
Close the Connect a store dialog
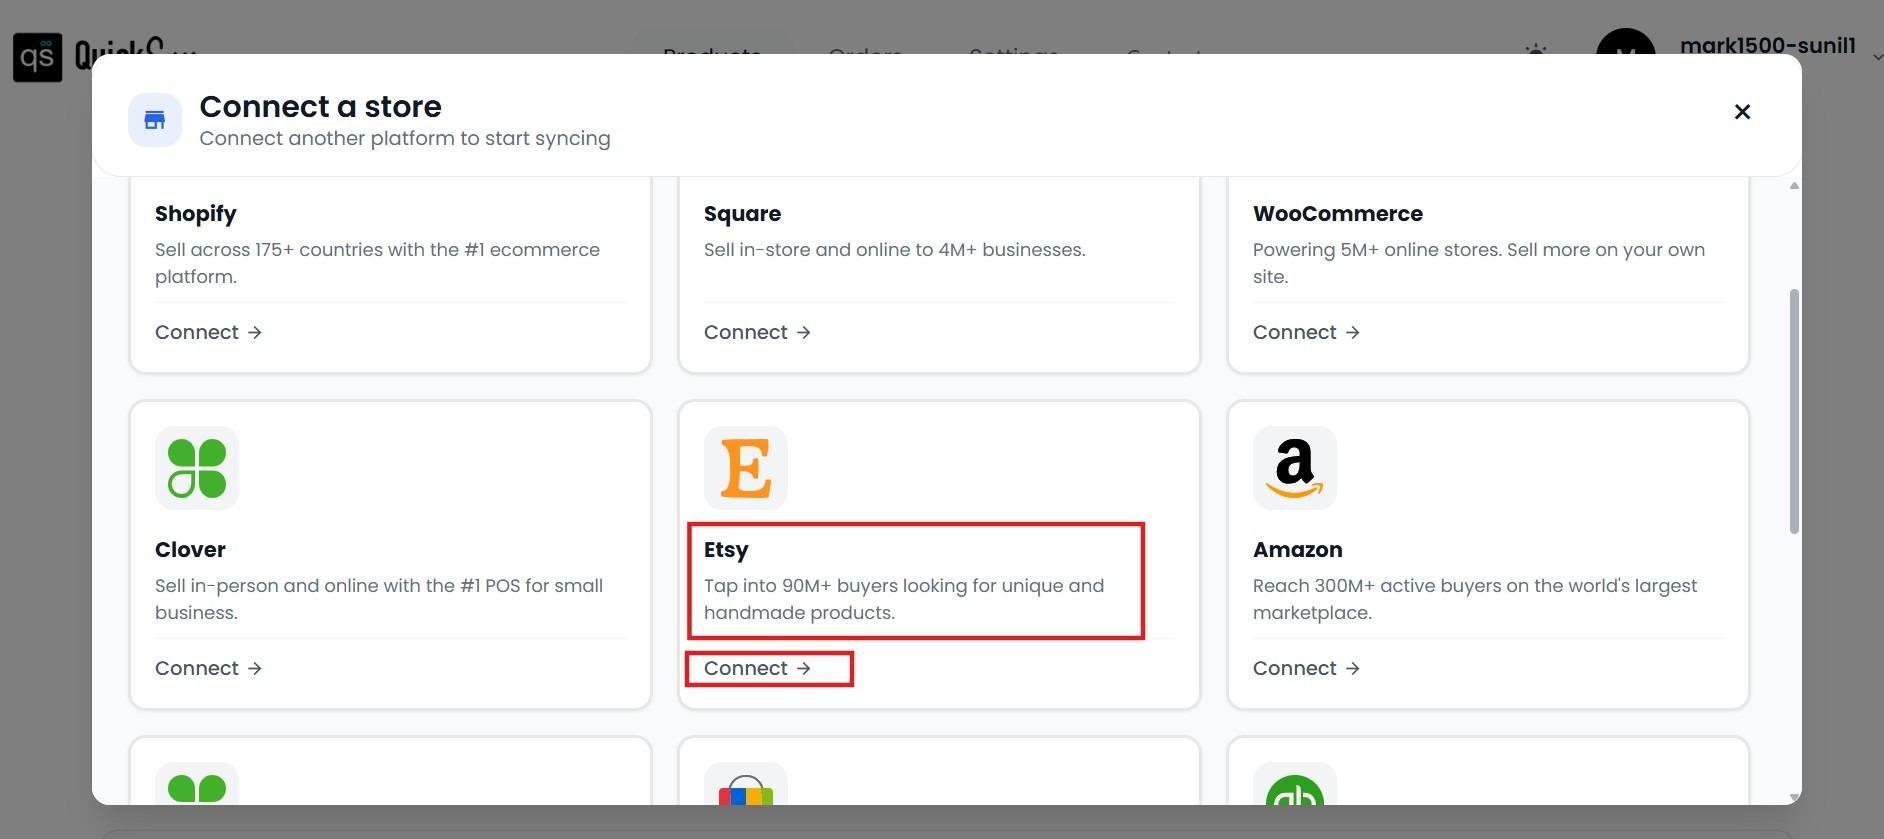point(1742,112)
